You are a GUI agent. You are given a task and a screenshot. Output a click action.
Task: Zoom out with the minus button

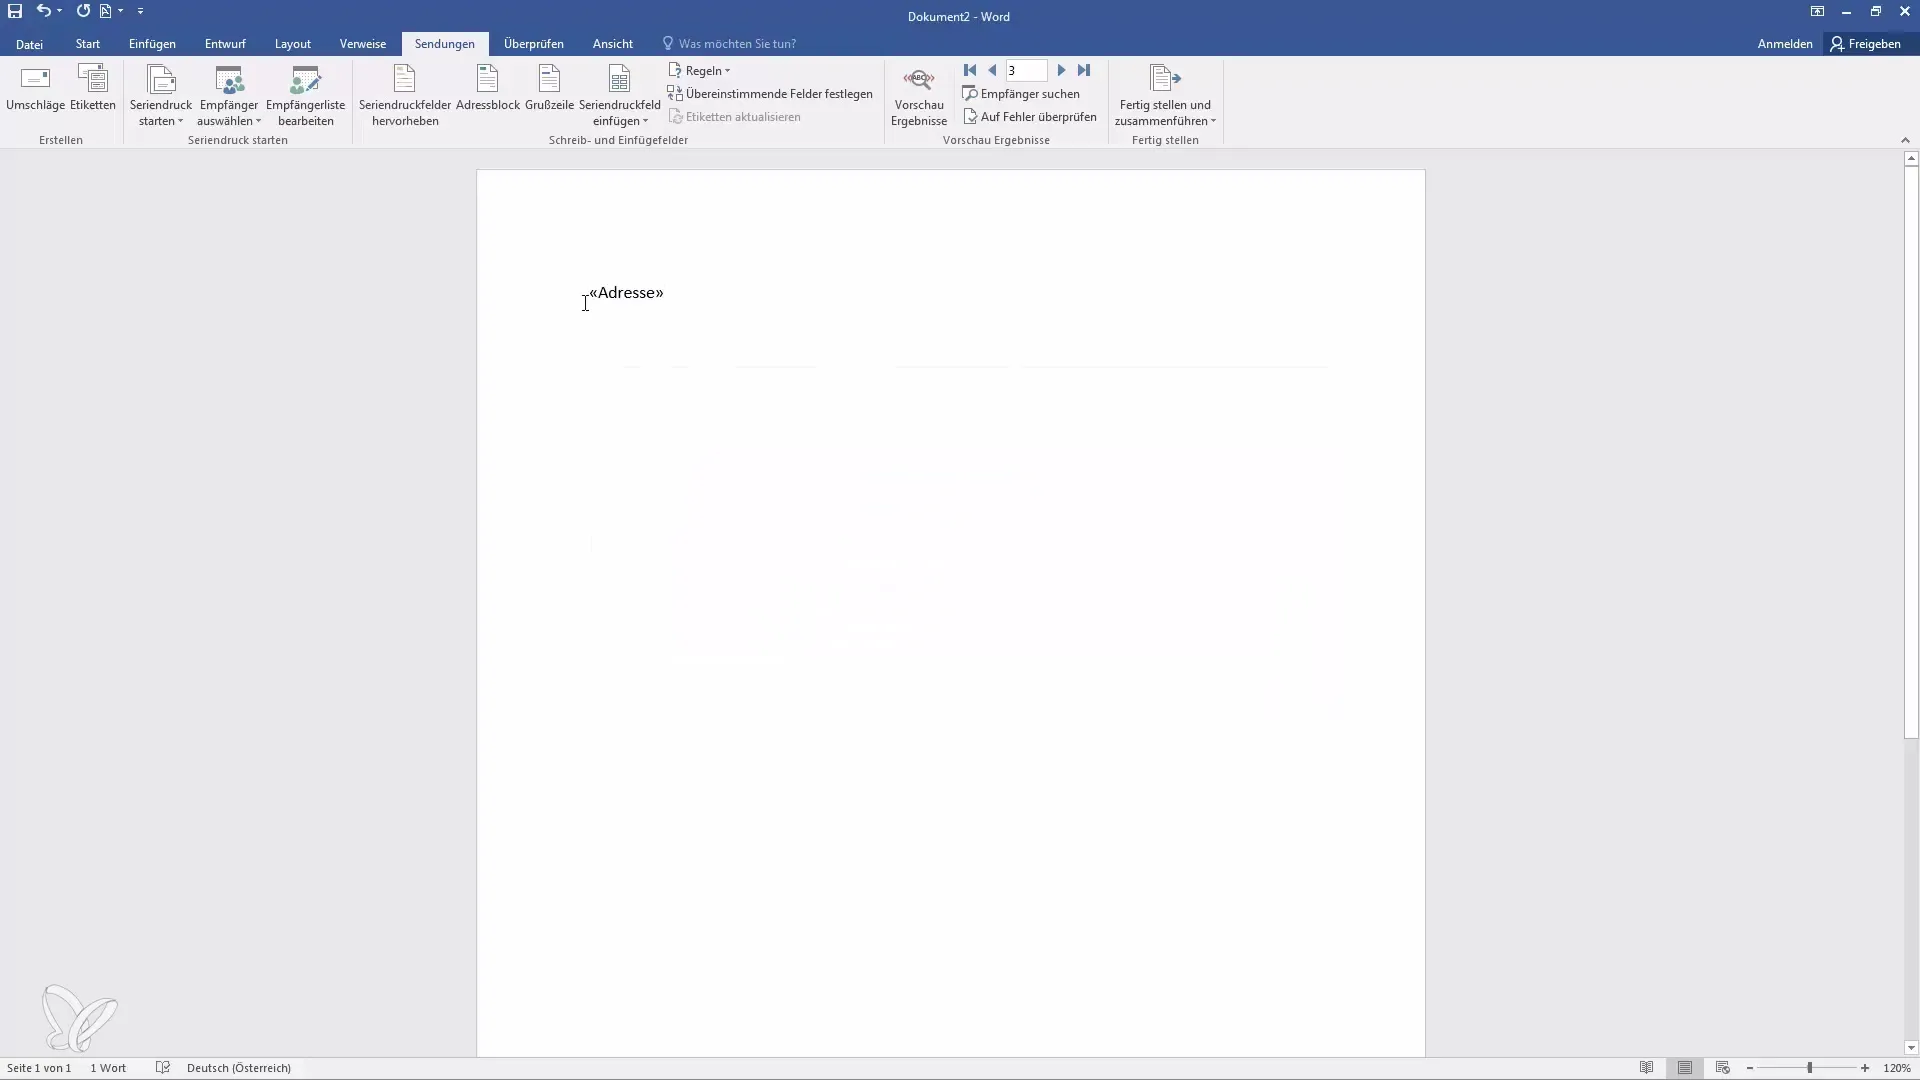pyautogui.click(x=1750, y=1068)
